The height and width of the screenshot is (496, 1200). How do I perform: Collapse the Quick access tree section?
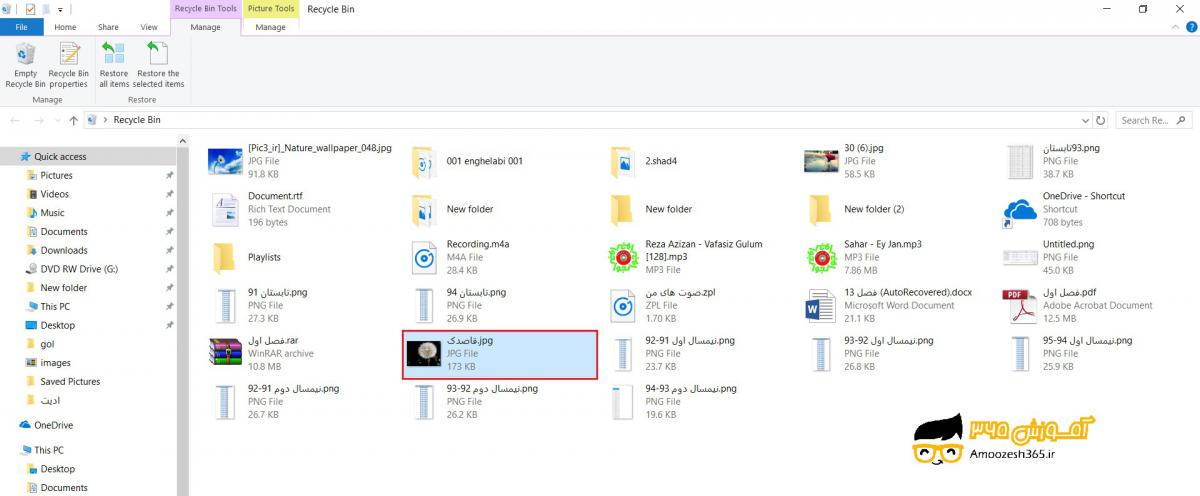click(x=10, y=157)
